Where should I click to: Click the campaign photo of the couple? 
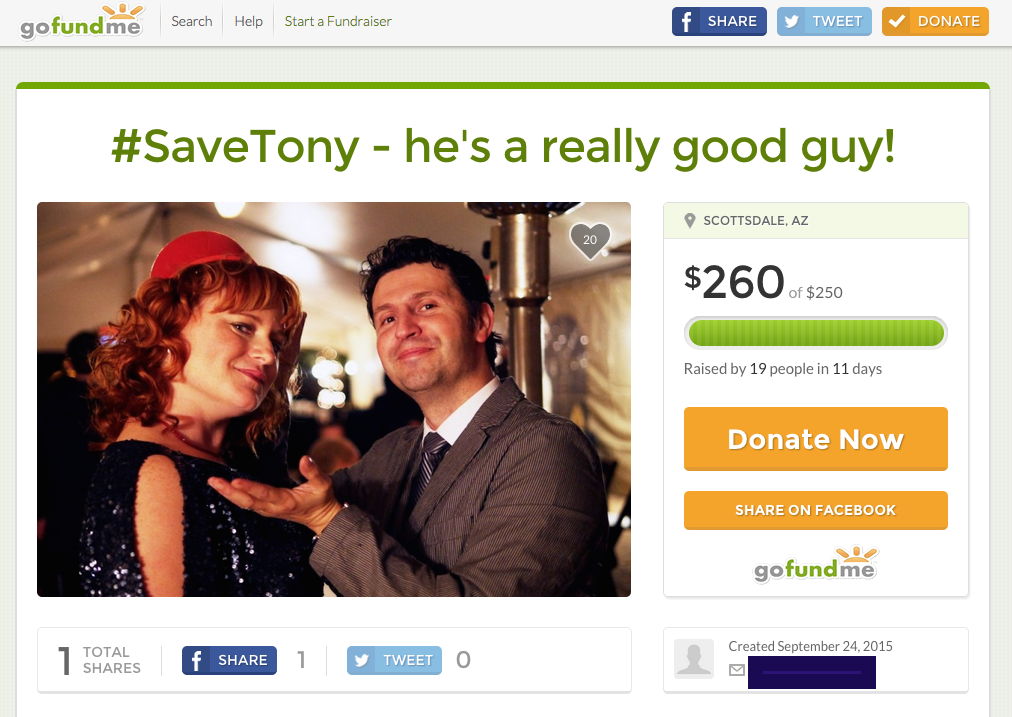[334, 399]
